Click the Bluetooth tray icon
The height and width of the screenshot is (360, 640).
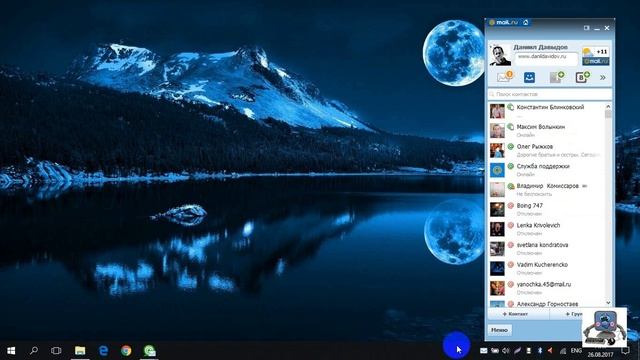click(540, 351)
